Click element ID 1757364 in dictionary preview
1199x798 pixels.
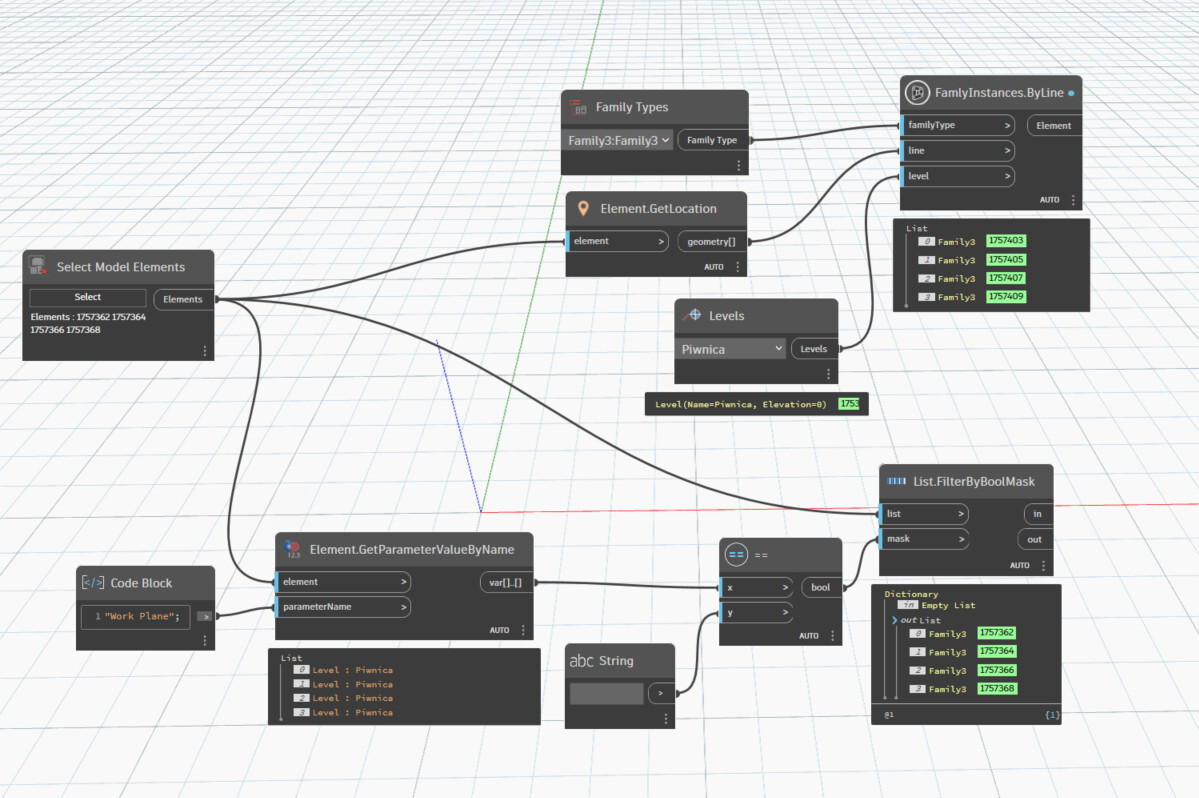[996, 651]
